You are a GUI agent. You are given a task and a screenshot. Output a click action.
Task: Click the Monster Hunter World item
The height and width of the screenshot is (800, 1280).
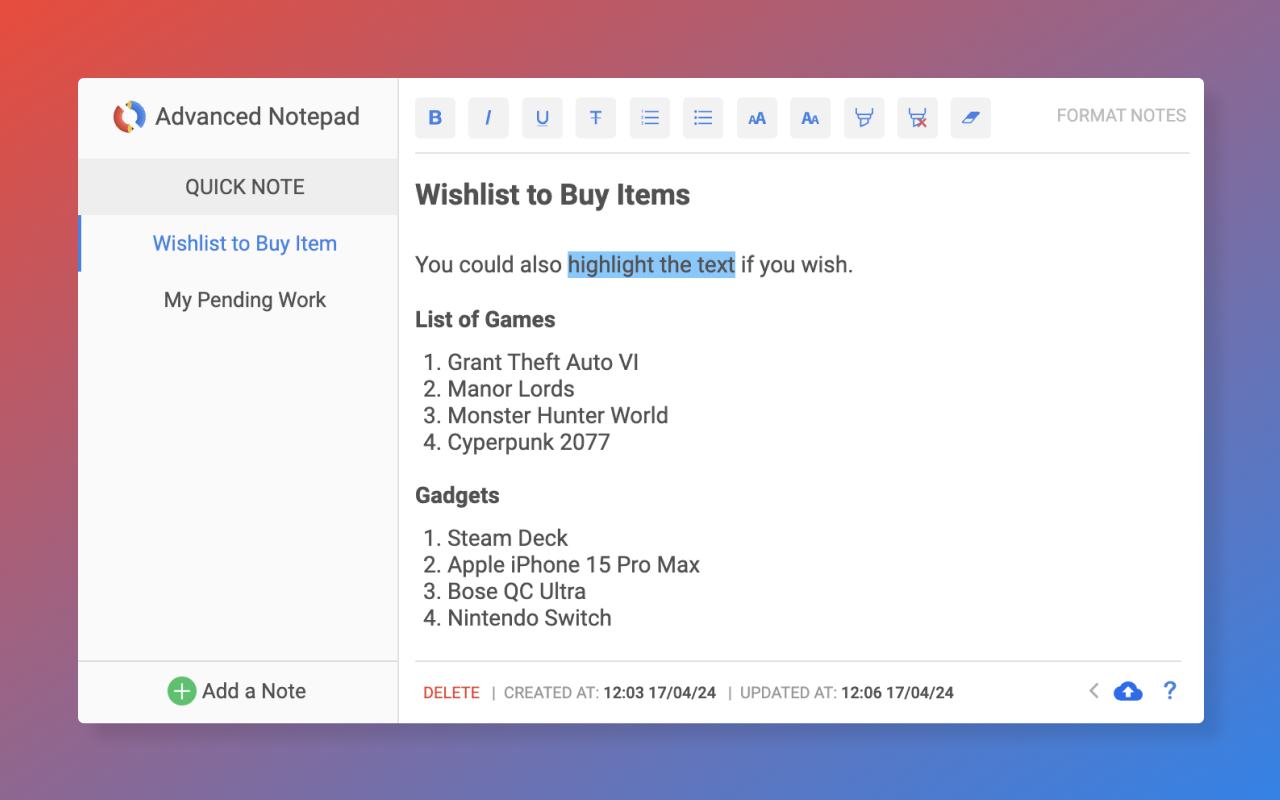point(558,415)
